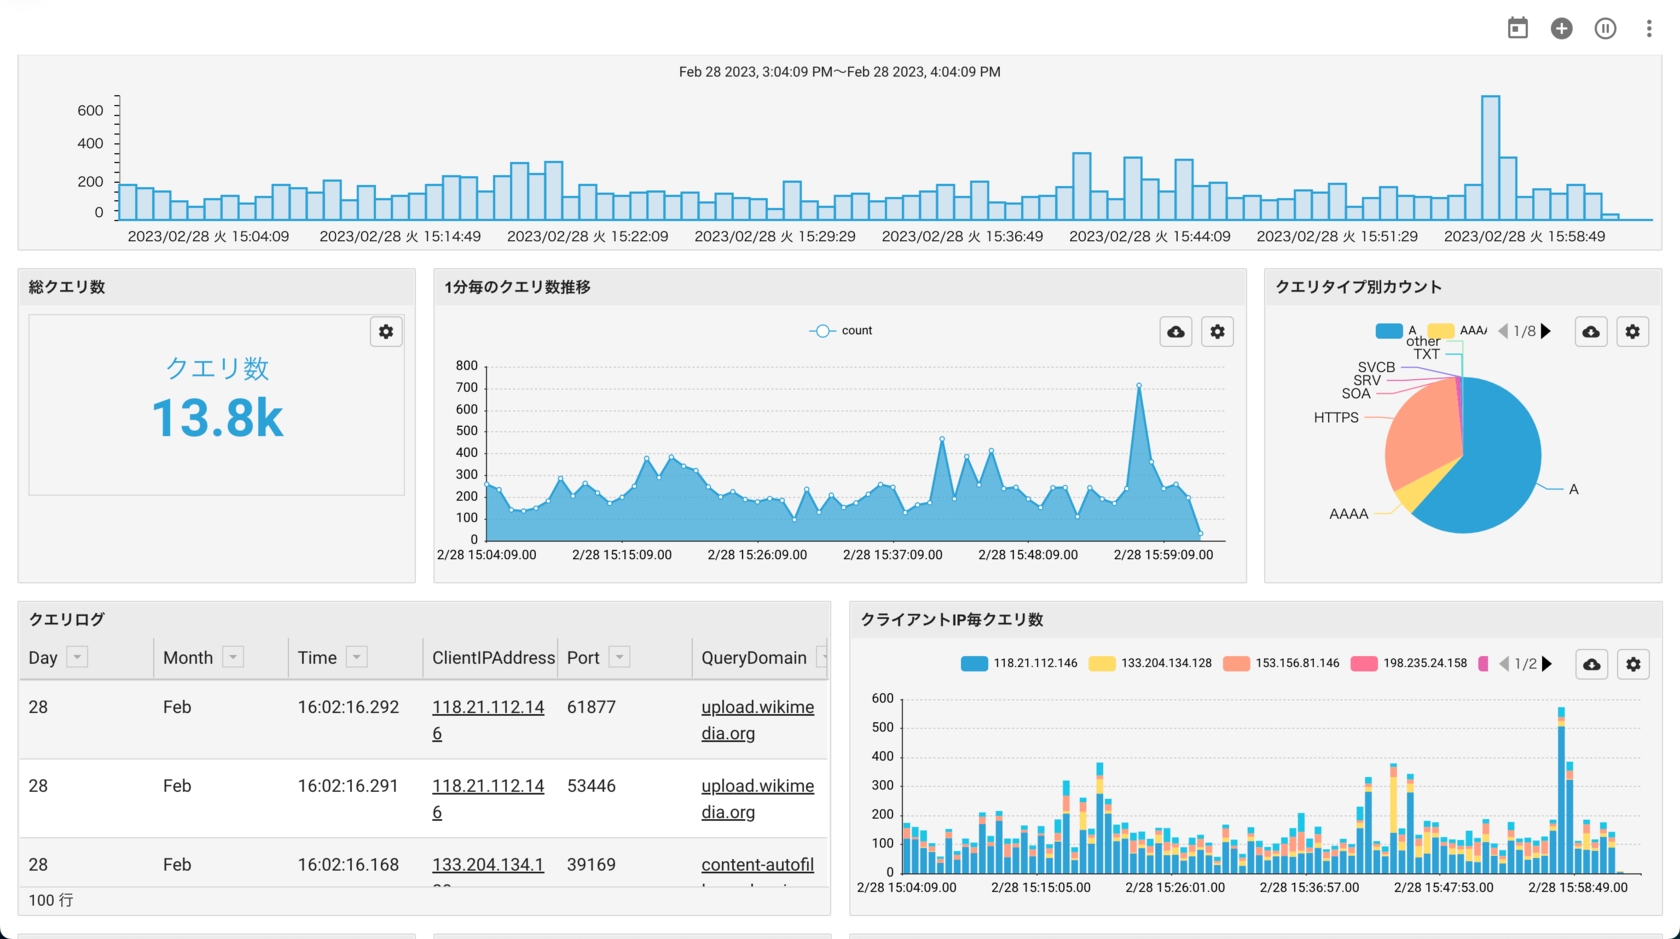Click the ClientIPAddress column header
Image resolution: width=1680 pixels, height=939 pixels.
pyautogui.click(x=493, y=658)
